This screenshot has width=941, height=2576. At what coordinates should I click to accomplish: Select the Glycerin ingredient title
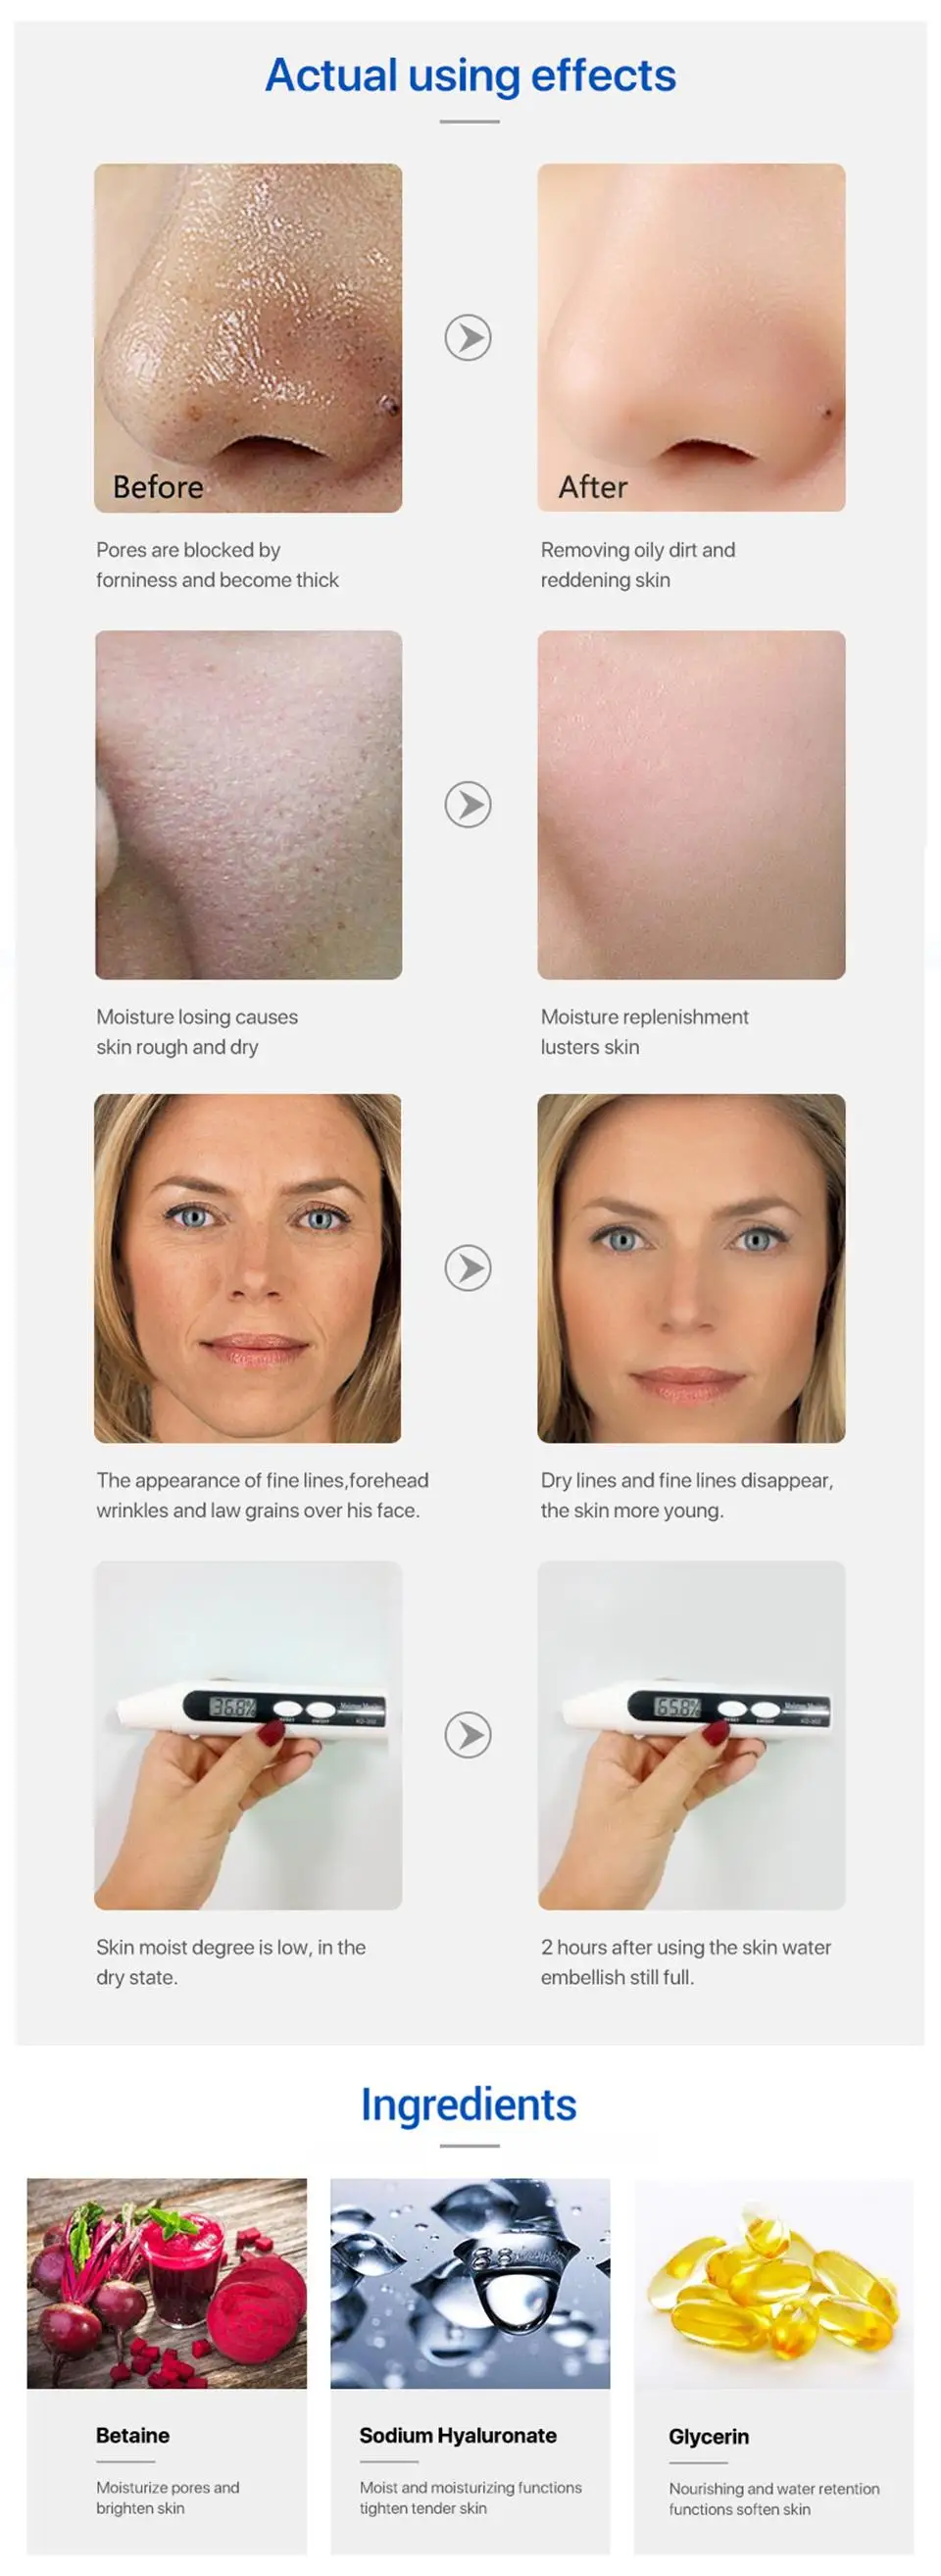709,2437
